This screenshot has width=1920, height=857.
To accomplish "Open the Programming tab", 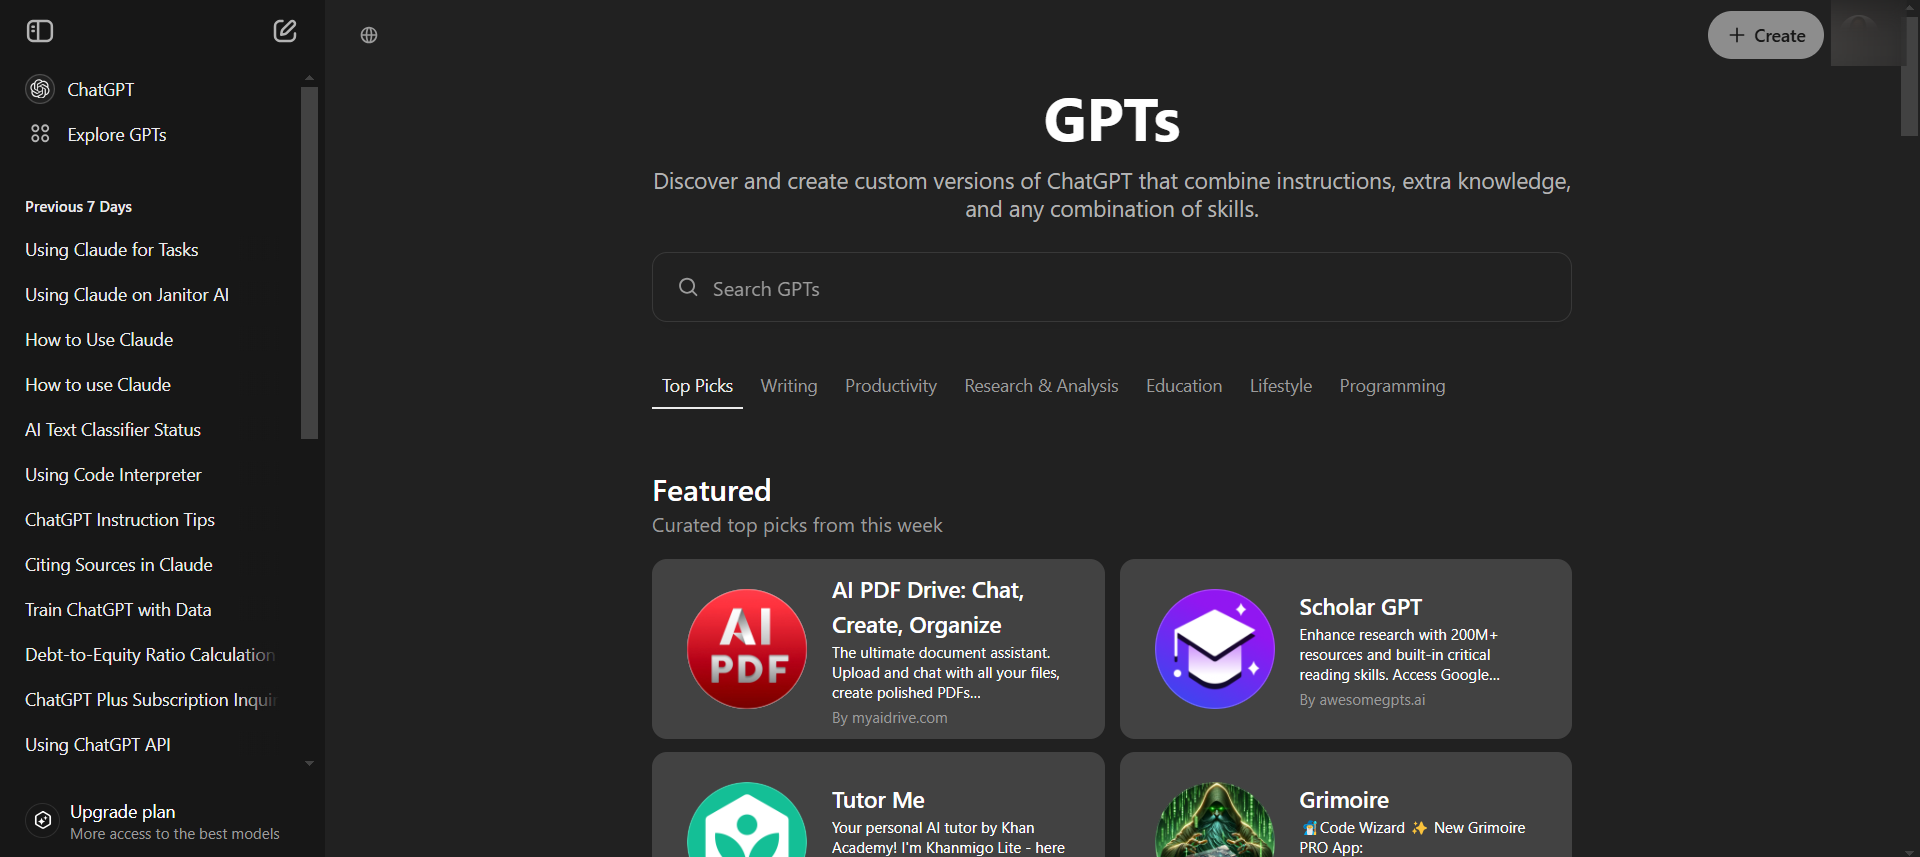I will click(x=1392, y=386).
